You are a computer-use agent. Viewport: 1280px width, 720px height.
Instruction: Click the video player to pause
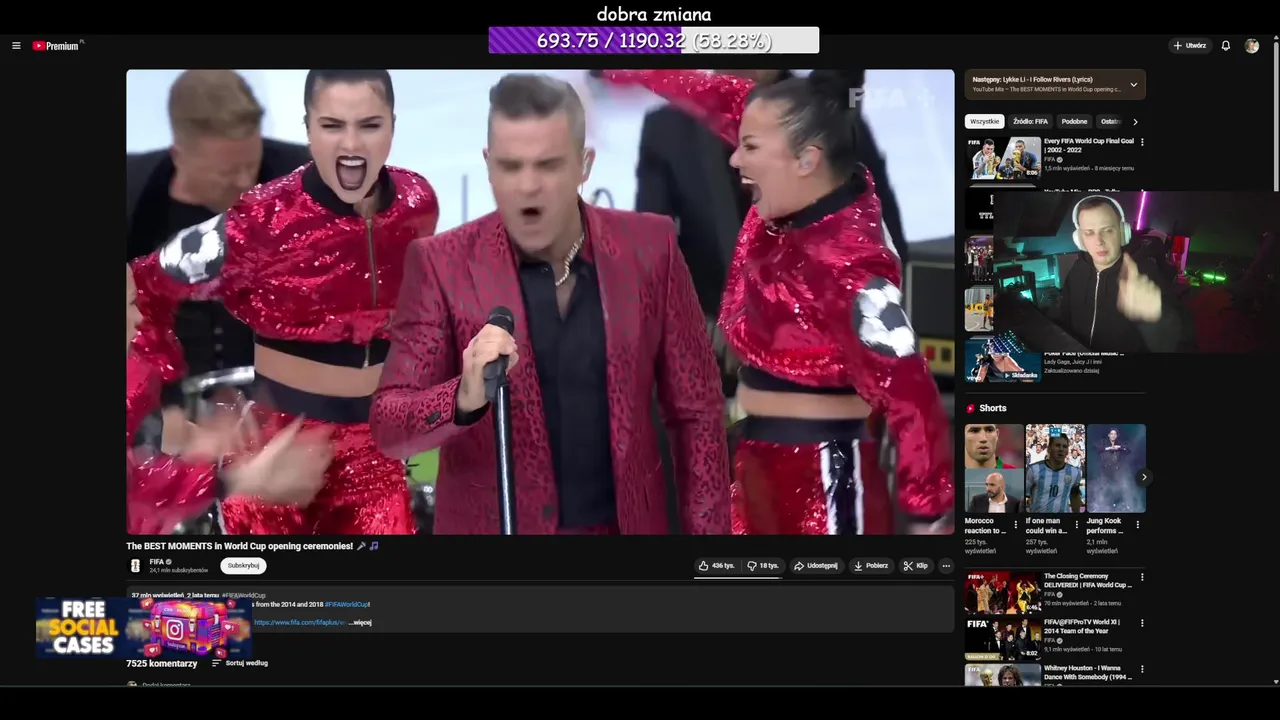point(540,301)
